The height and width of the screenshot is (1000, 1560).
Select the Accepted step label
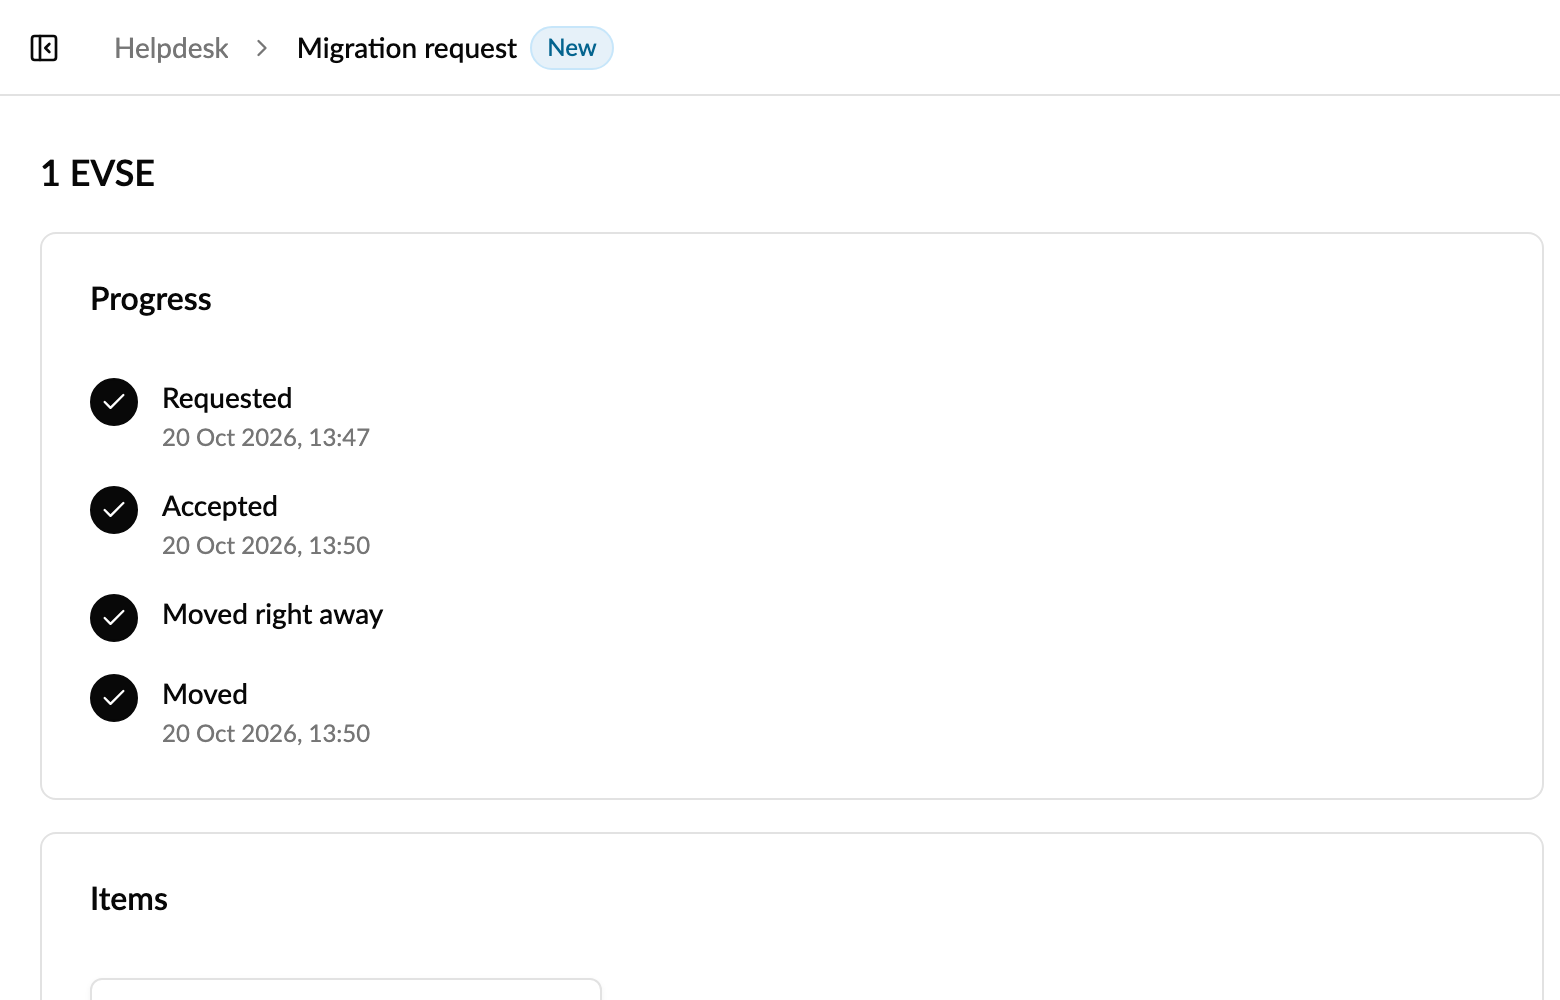point(220,506)
